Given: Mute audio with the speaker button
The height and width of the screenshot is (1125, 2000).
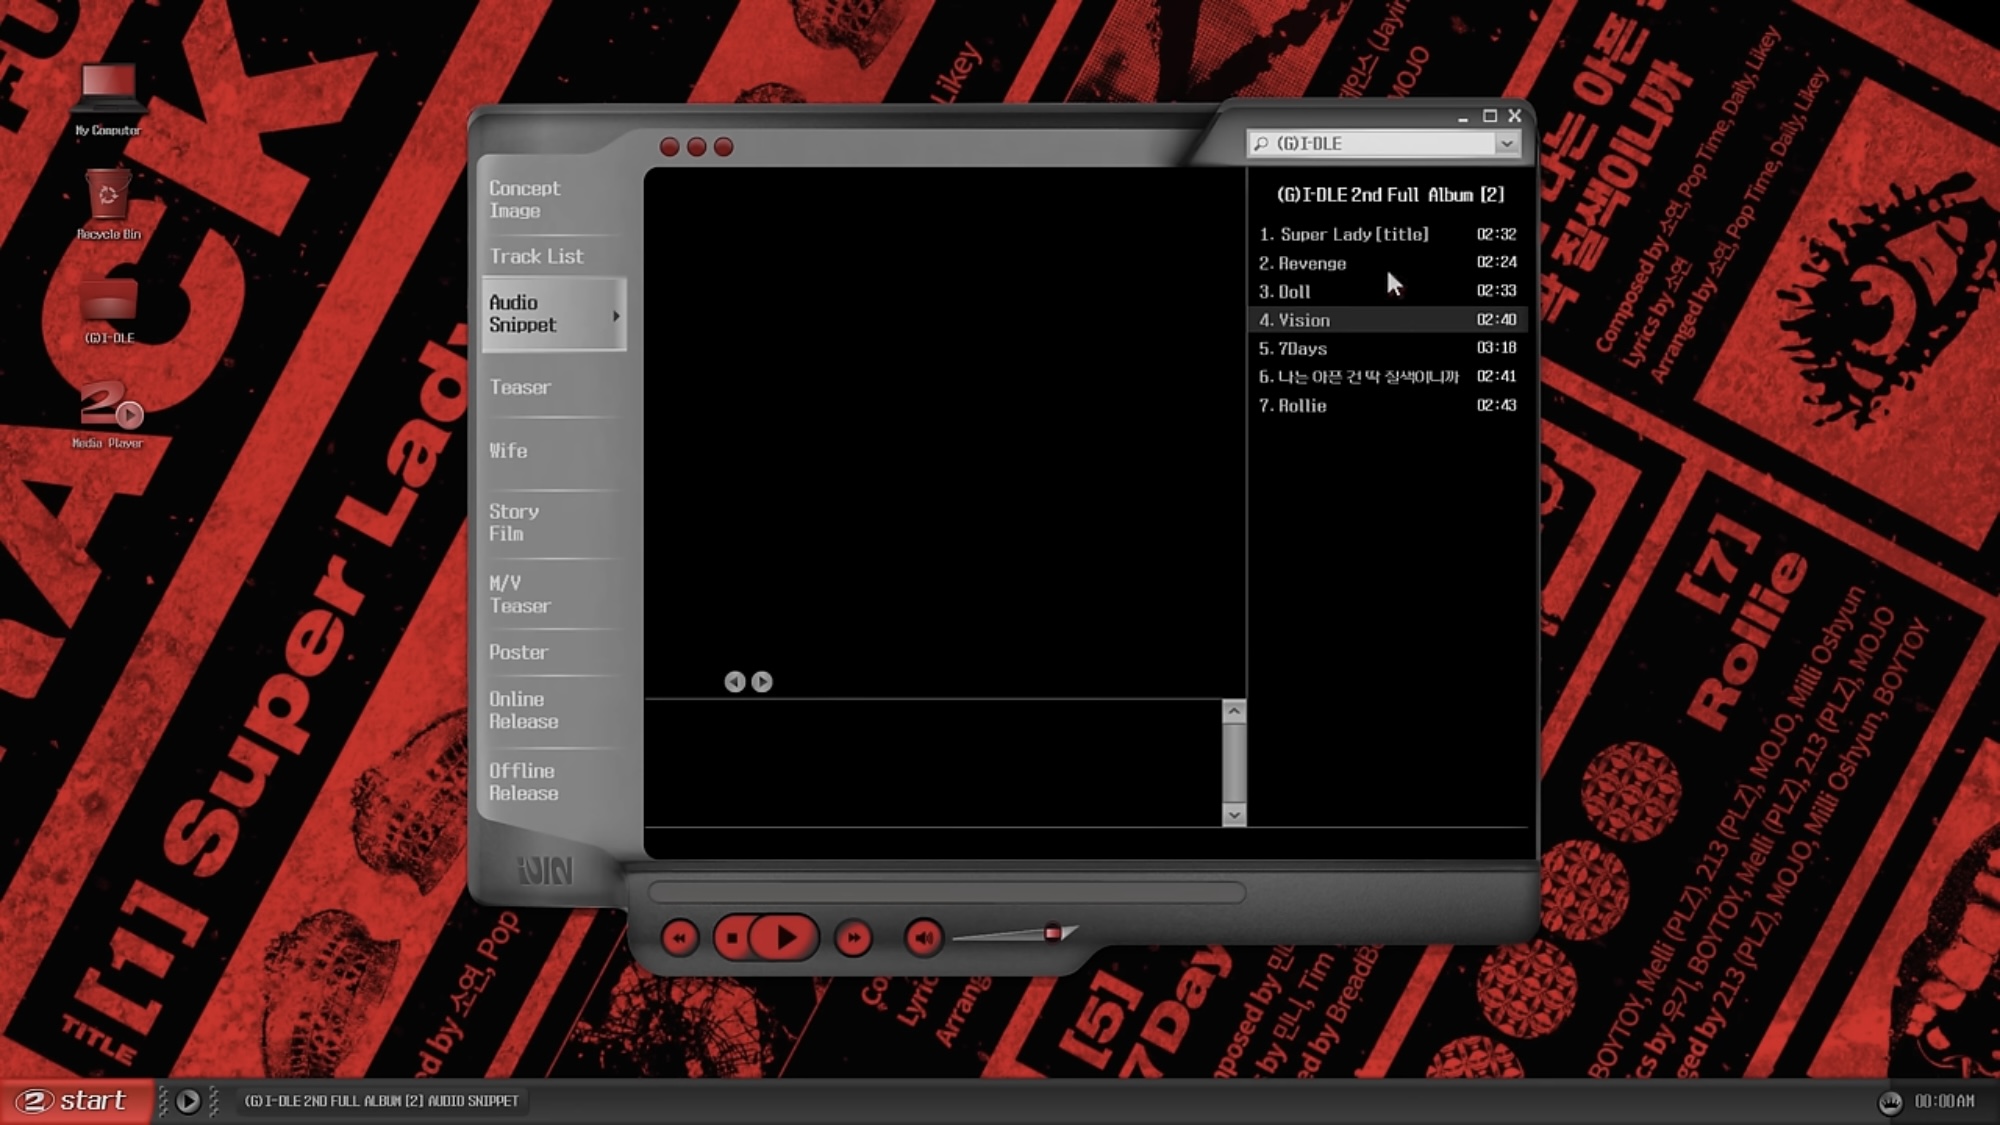Looking at the screenshot, I should [923, 938].
